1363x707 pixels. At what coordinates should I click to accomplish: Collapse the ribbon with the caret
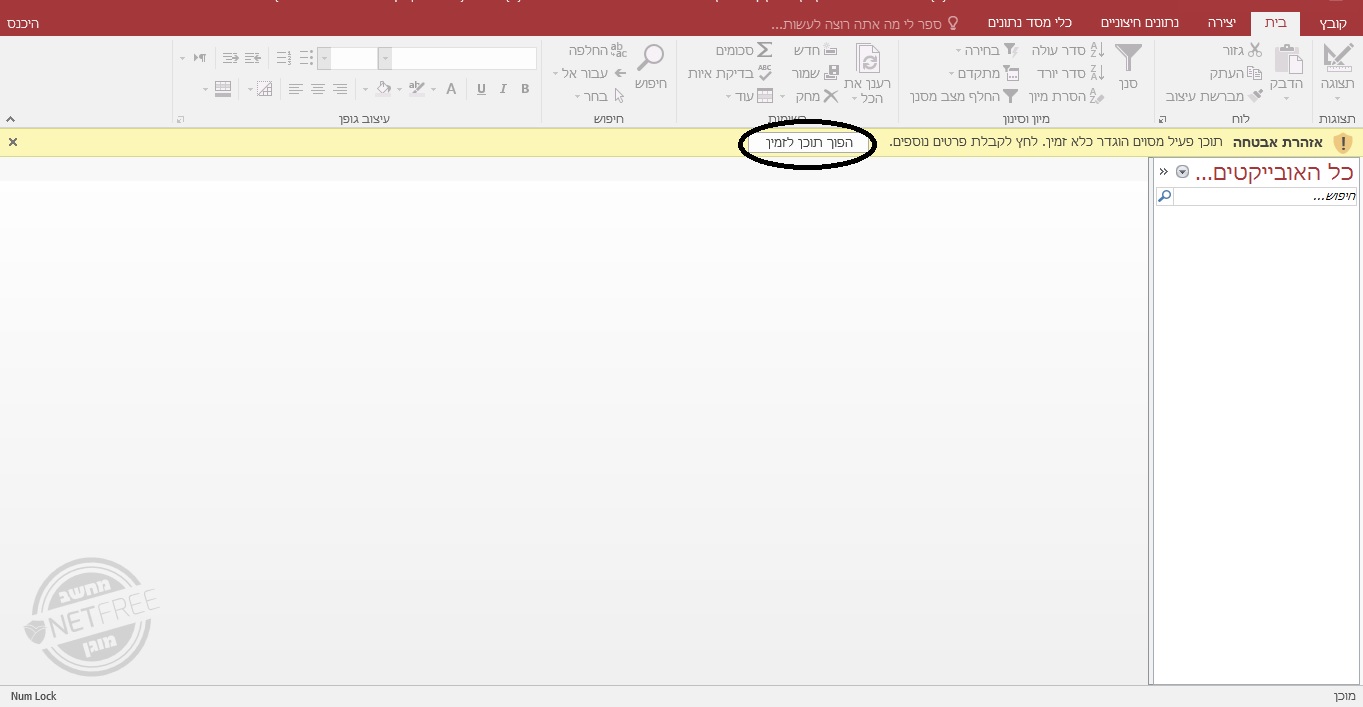pos(10,119)
